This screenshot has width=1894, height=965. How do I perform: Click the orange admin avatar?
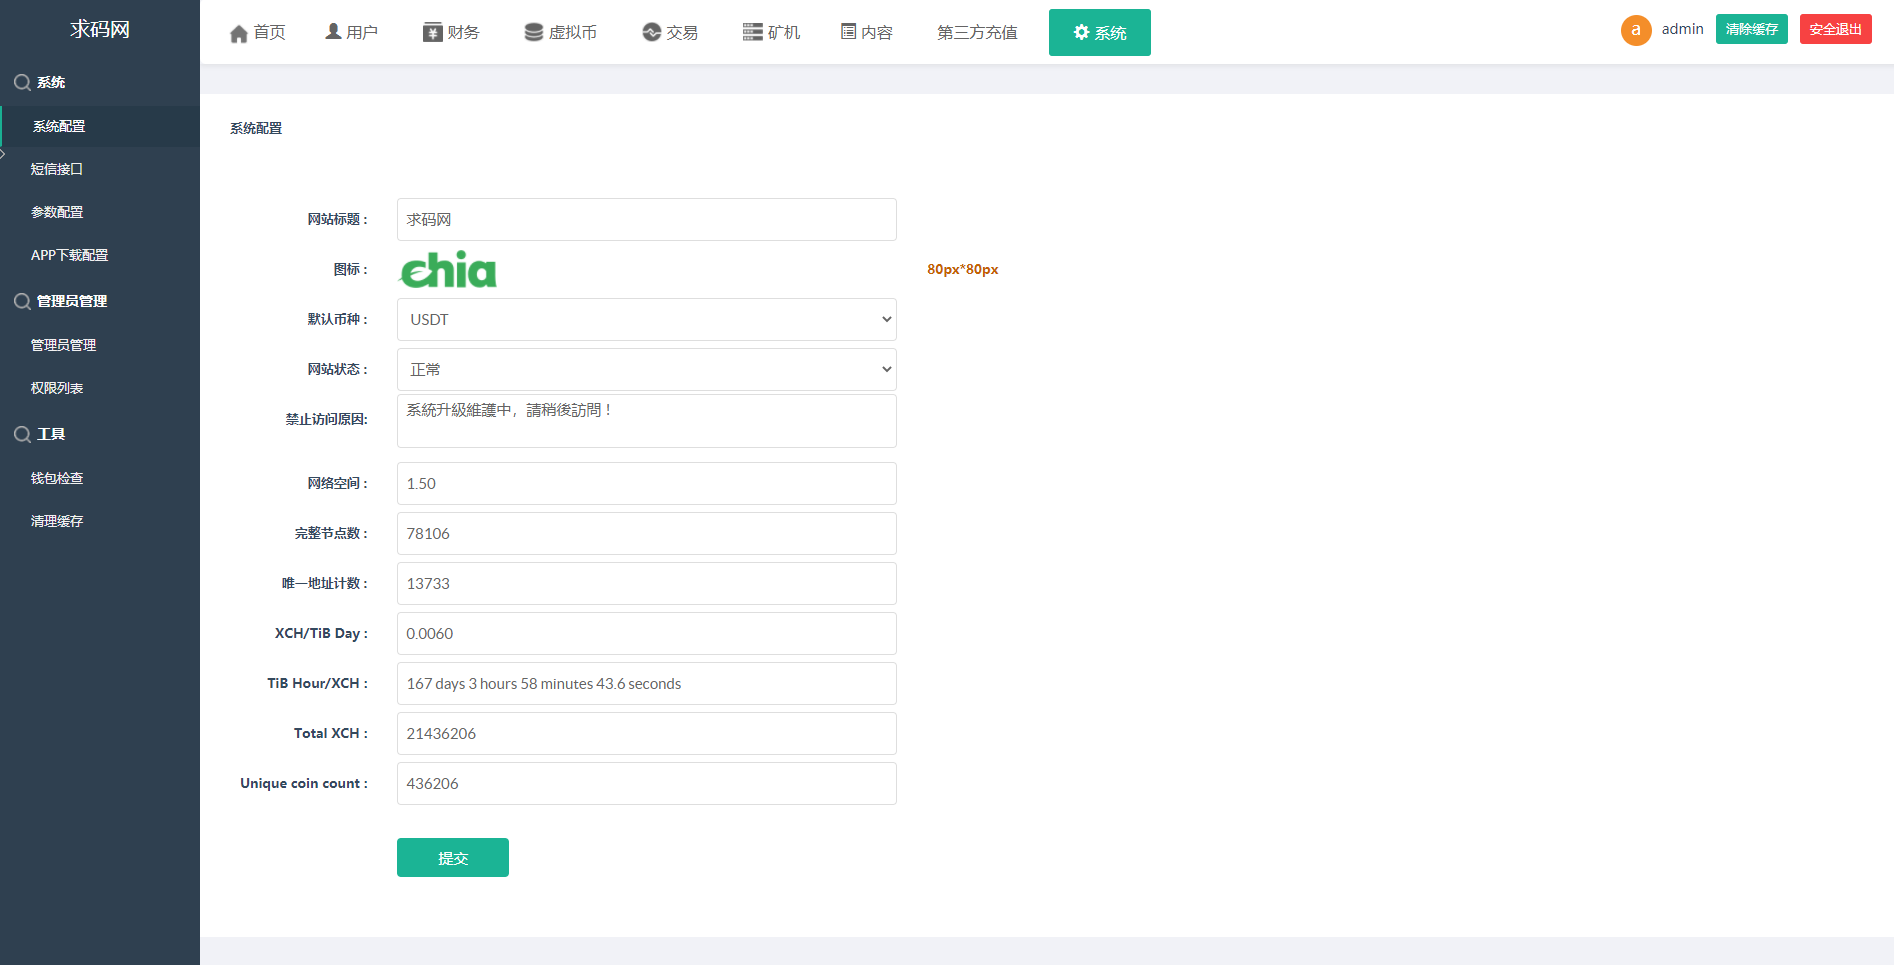(1636, 30)
